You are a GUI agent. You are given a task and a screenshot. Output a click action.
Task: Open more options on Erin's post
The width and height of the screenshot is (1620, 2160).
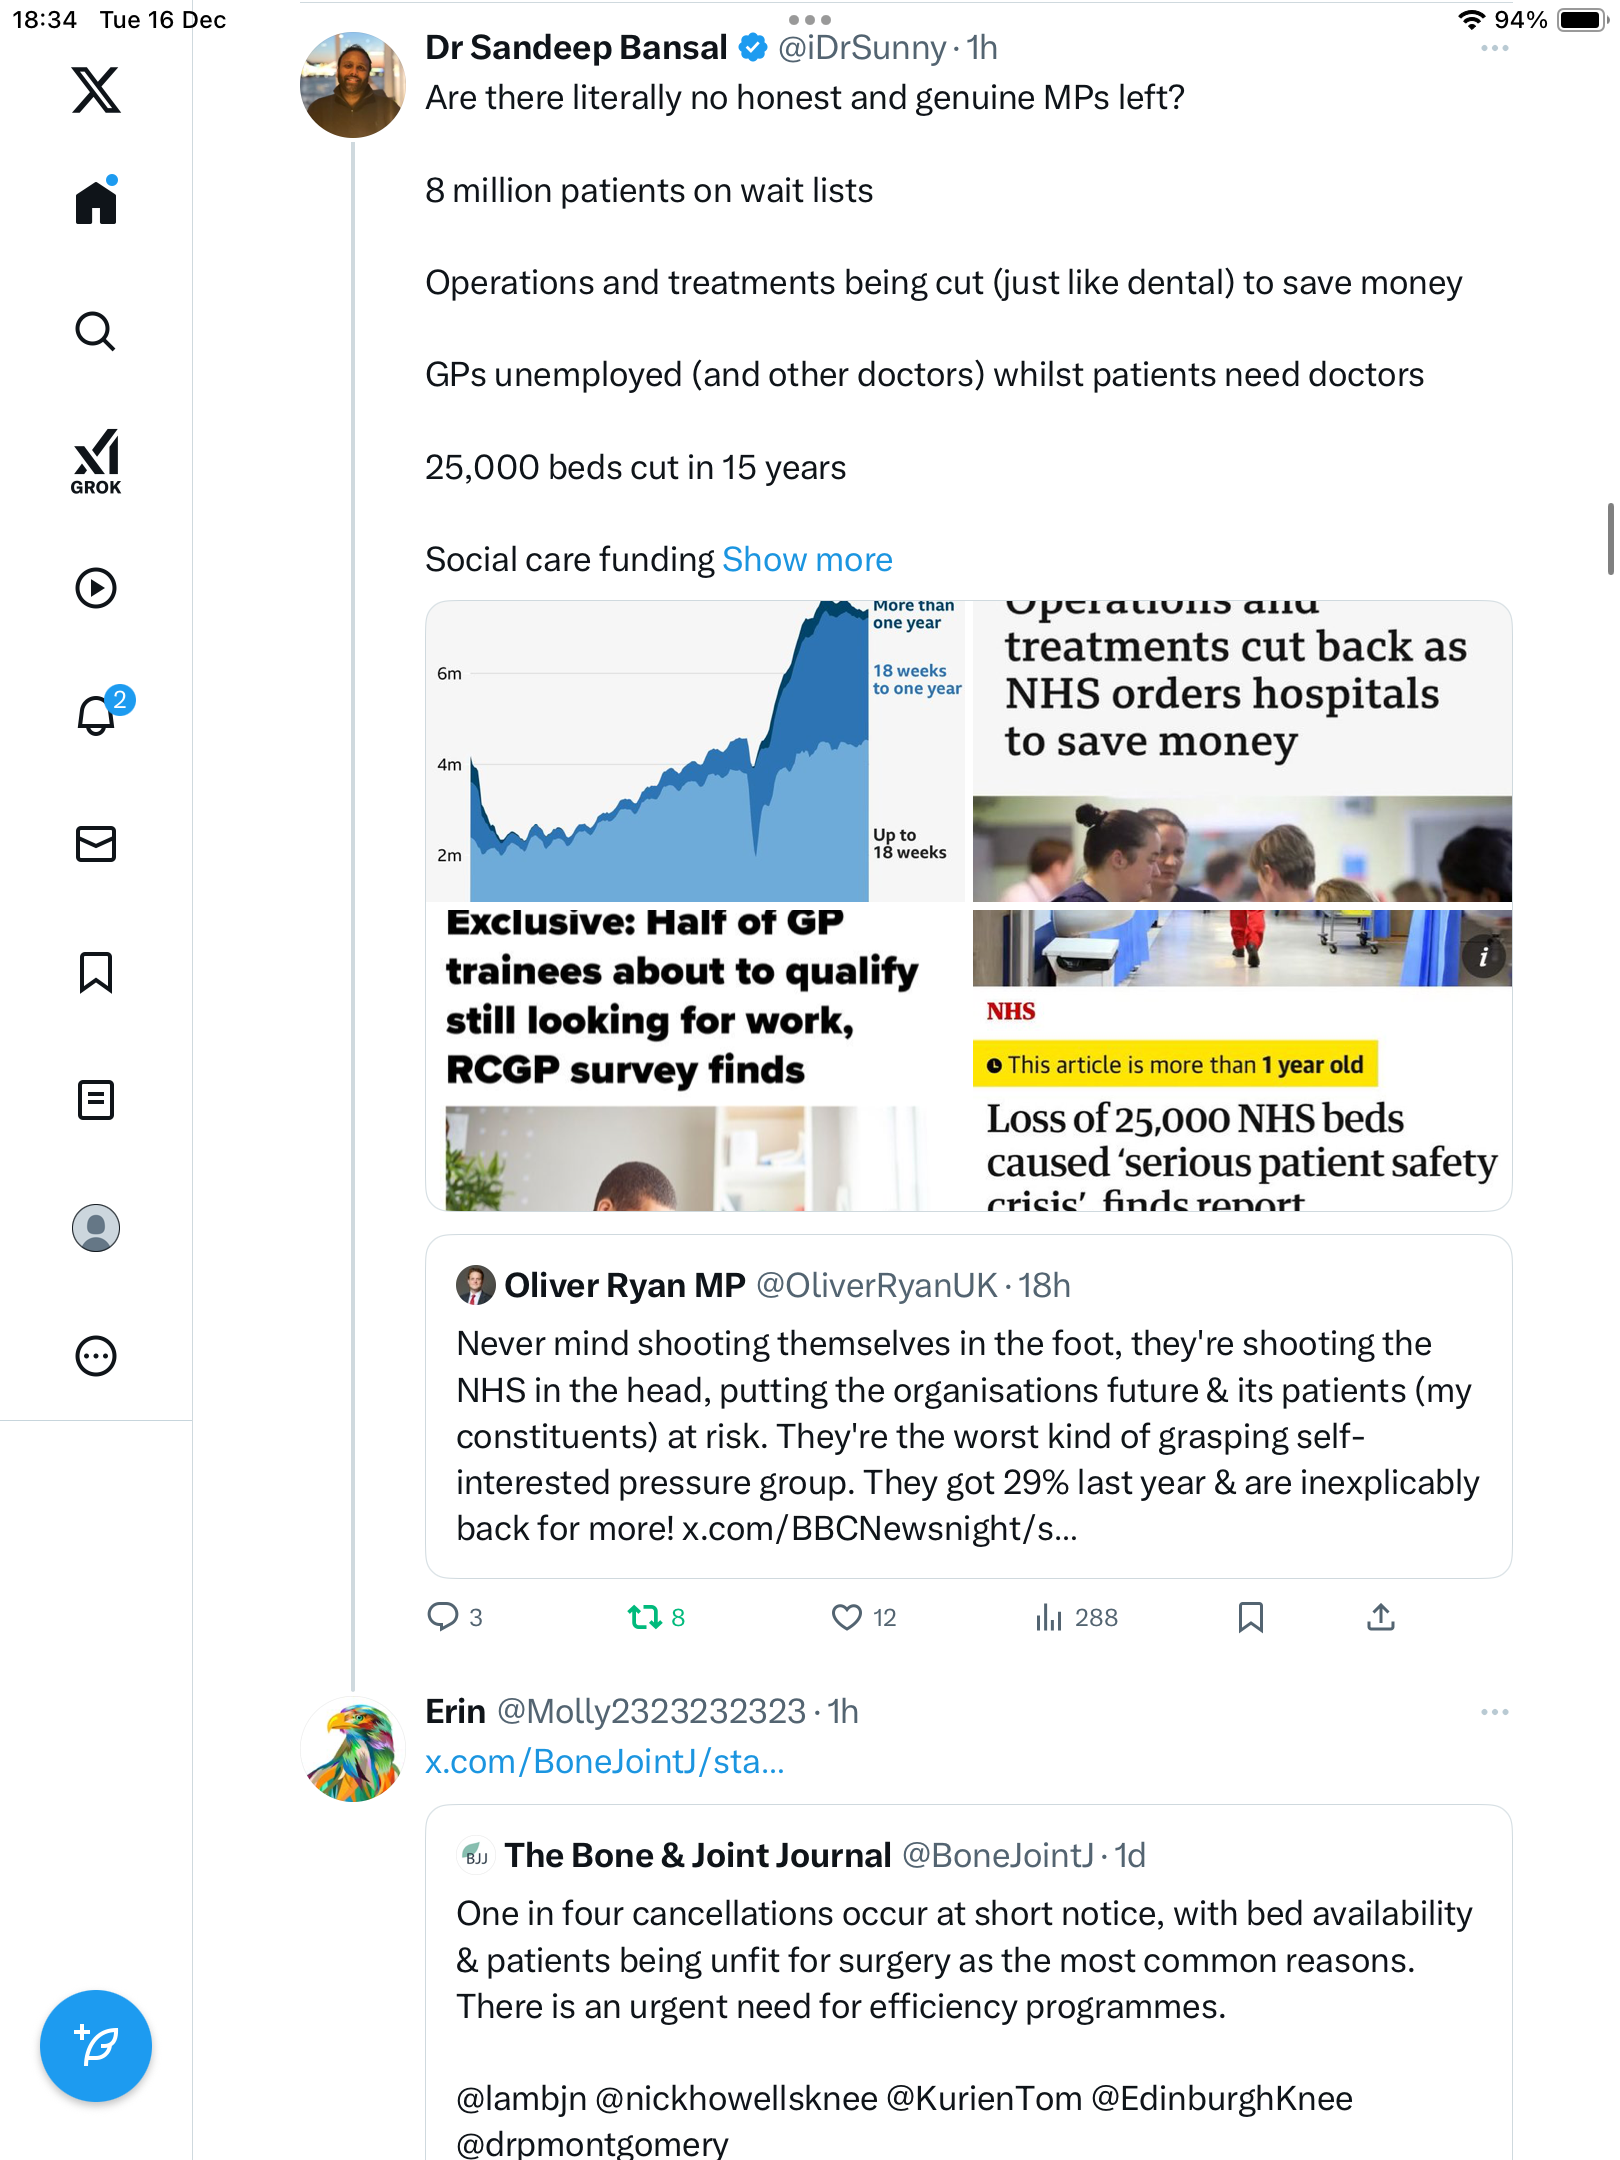click(1494, 1712)
